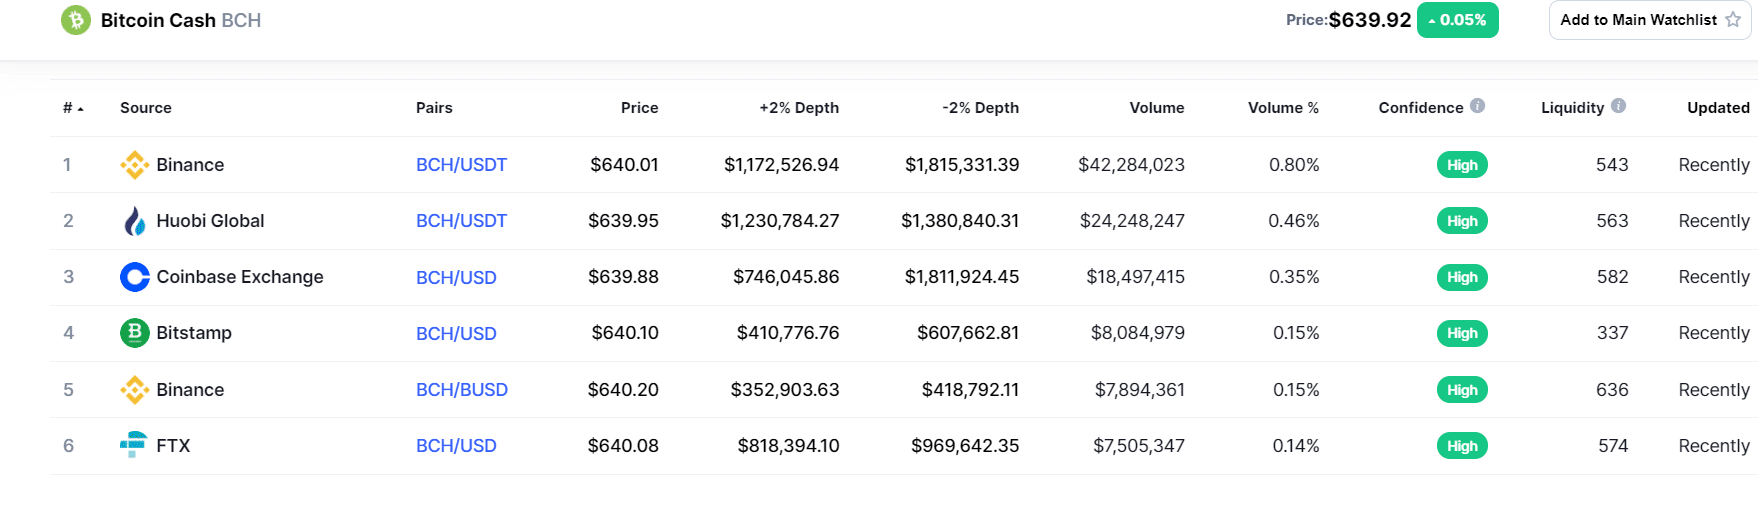1758x505 pixels.
Task: Click the $1,815,331.39 depth value
Action: tap(962, 165)
